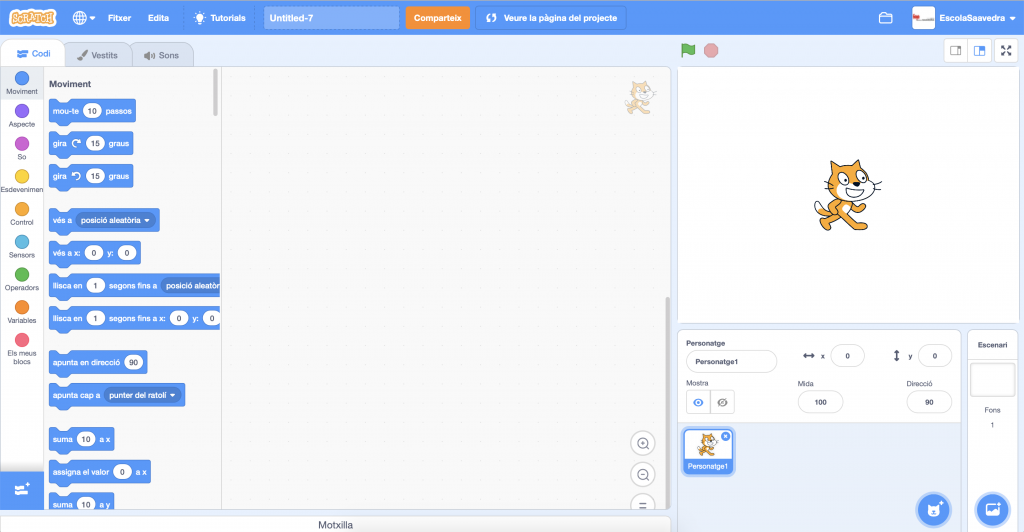Screen dimensions: 1024x532
Task: Switch to the Vestits tab
Action: [97, 55]
